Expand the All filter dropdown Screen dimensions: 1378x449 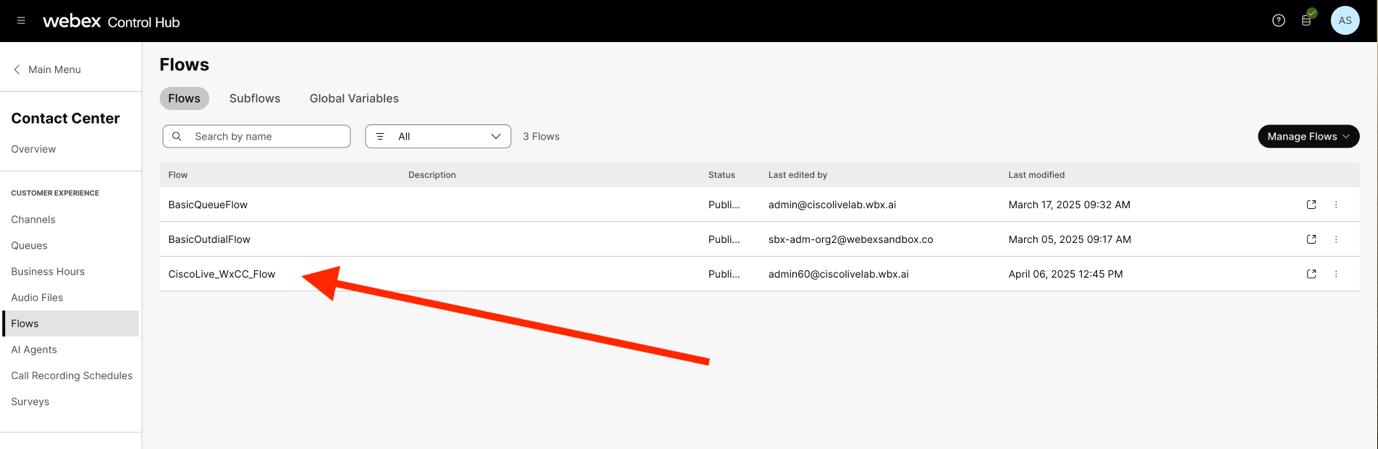click(438, 137)
